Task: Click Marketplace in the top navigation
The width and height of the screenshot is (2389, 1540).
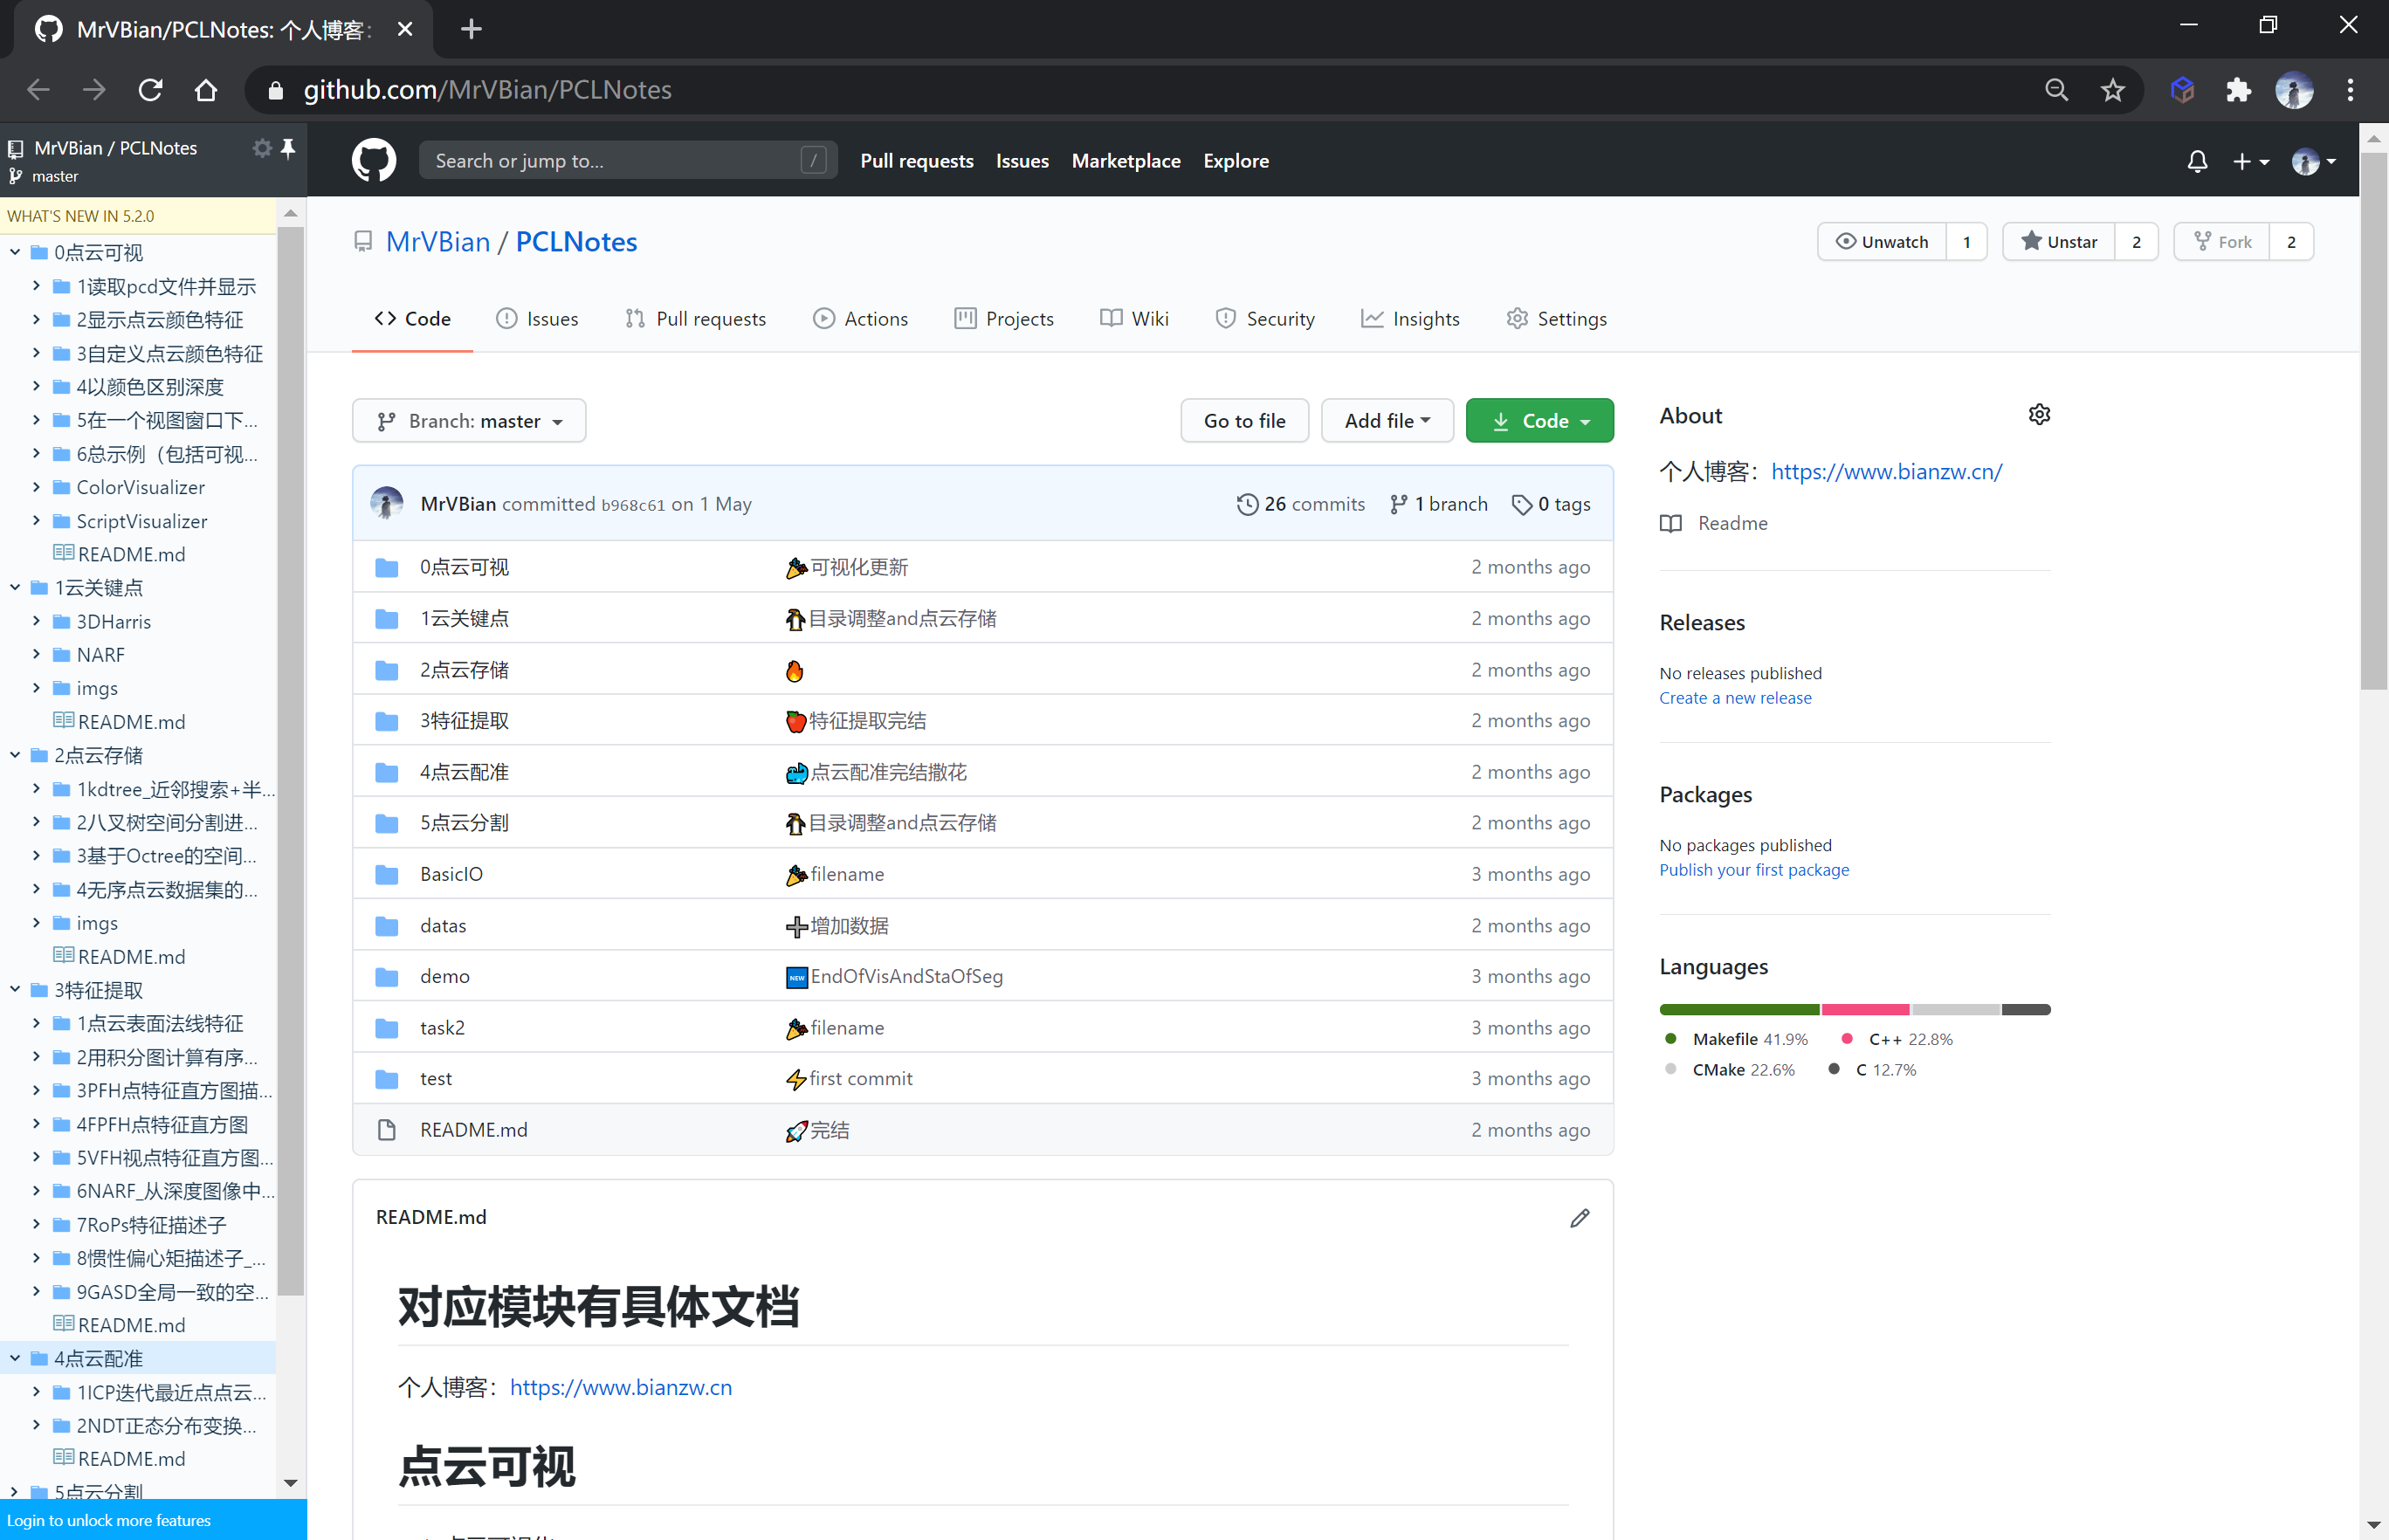Action: (x=1126, y=161)
